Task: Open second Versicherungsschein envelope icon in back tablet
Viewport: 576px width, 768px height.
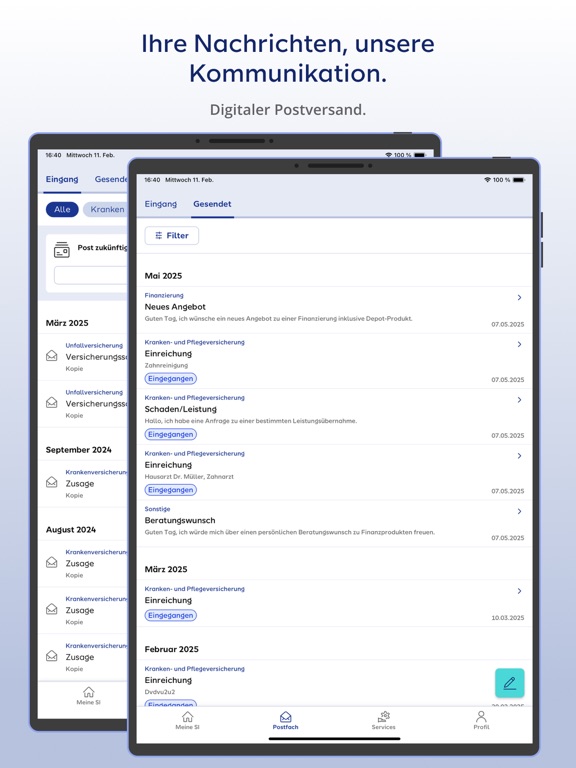Action: click(x=51, y=402)
